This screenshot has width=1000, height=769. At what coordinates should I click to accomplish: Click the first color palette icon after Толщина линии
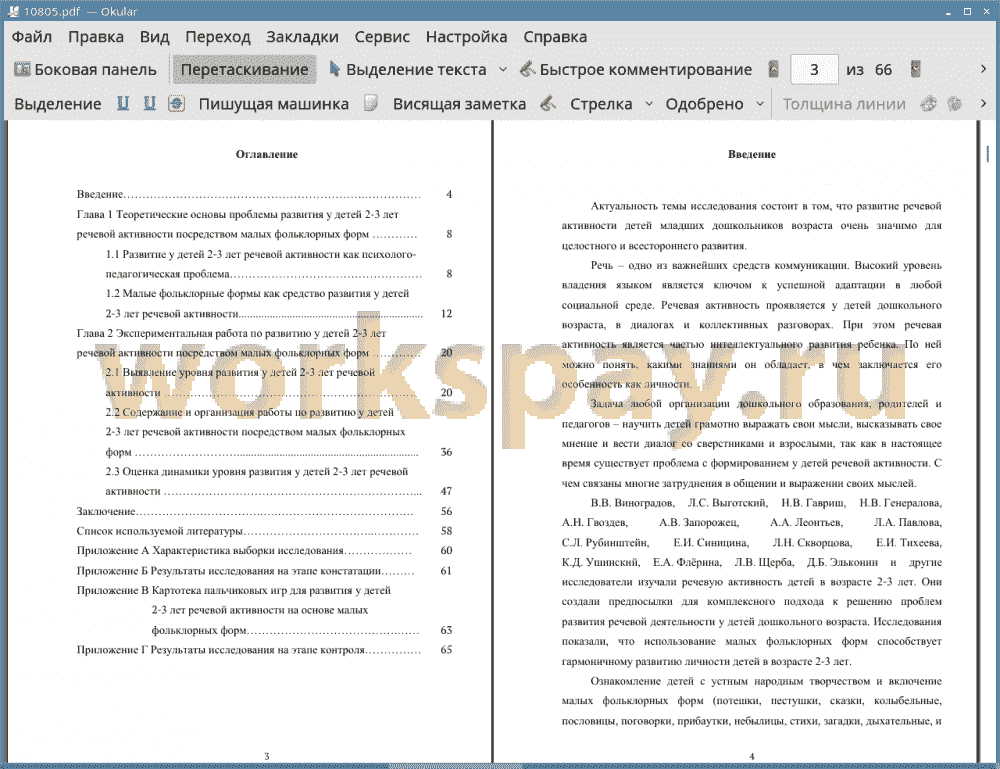[x=929, y=103]
